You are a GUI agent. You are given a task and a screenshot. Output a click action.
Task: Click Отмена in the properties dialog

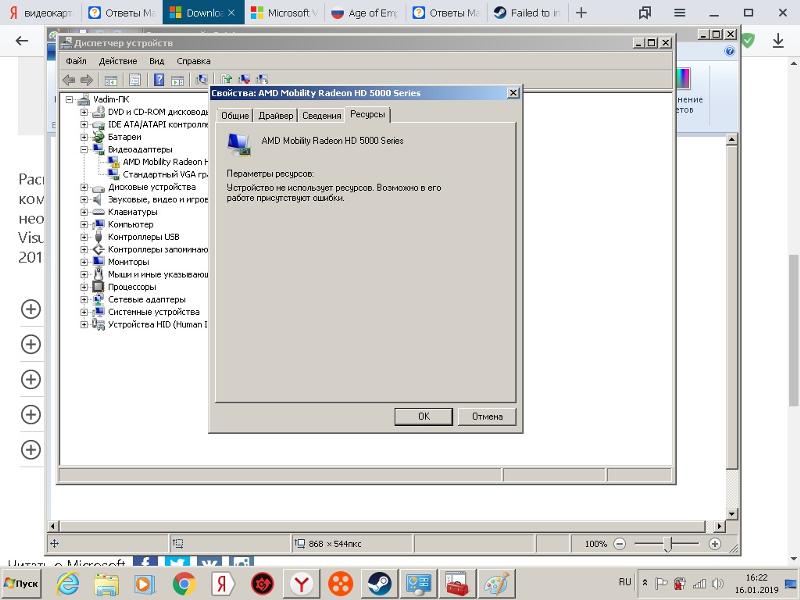pos(487,417)
